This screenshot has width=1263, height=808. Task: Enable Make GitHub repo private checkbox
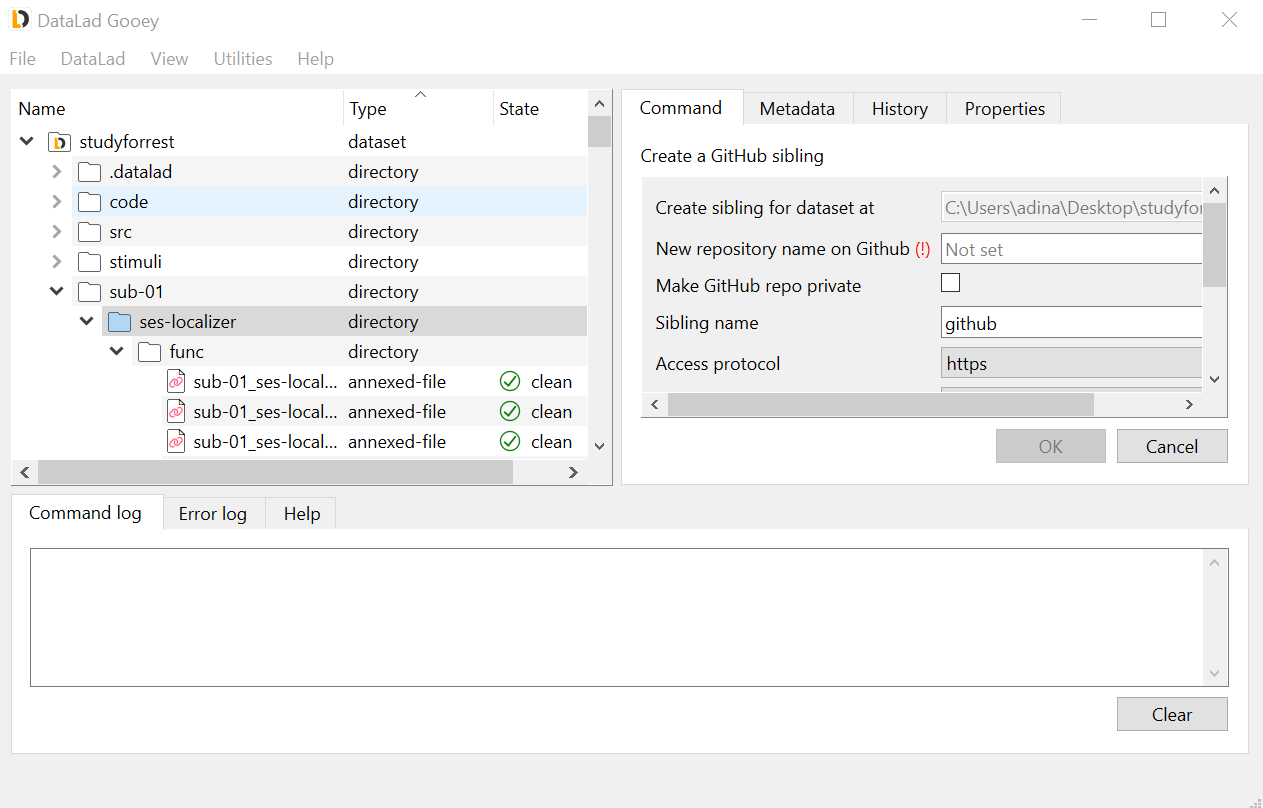point(950,283)
